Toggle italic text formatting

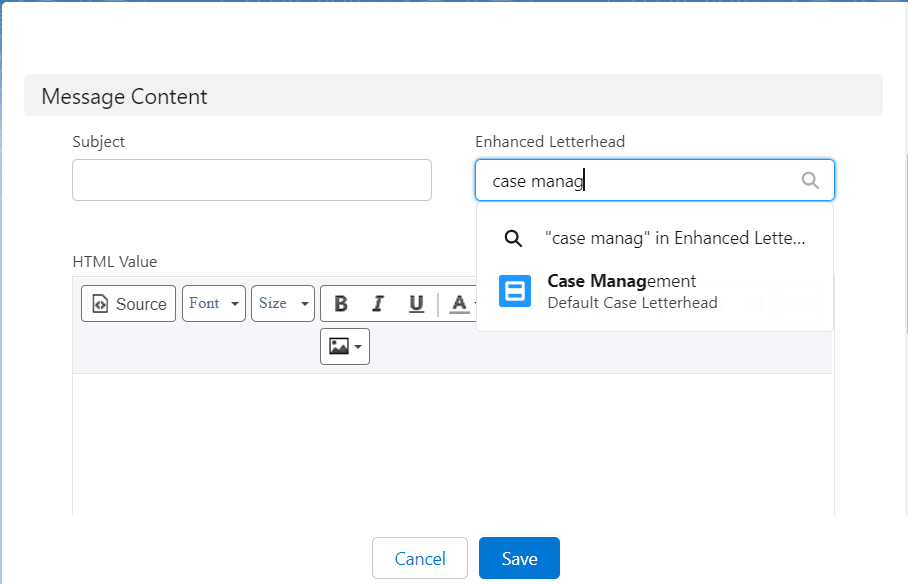(x=378, y=304)
